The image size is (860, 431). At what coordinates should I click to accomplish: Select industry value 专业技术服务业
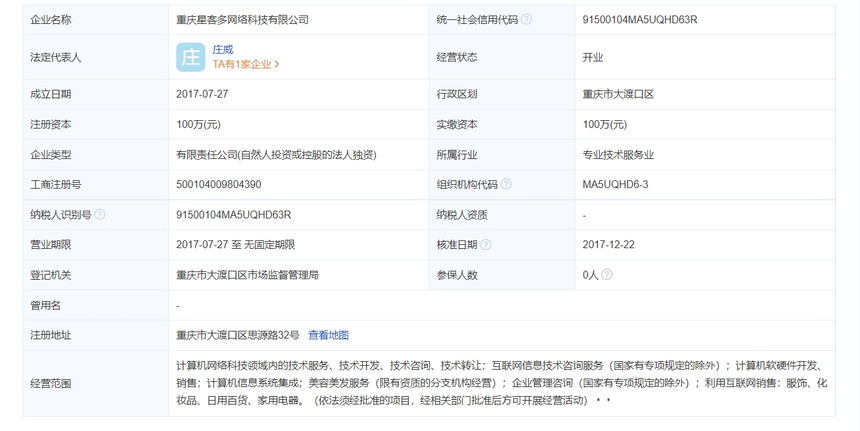tap(618, 155)
